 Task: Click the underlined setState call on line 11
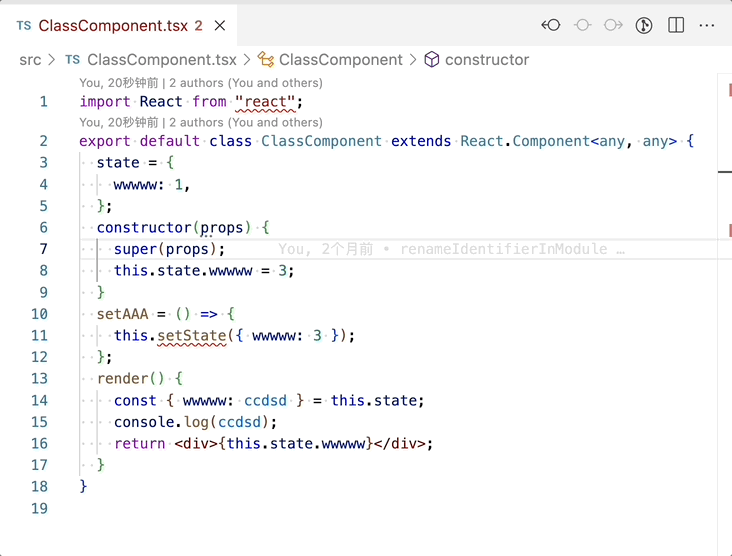(x=192, y=336)
